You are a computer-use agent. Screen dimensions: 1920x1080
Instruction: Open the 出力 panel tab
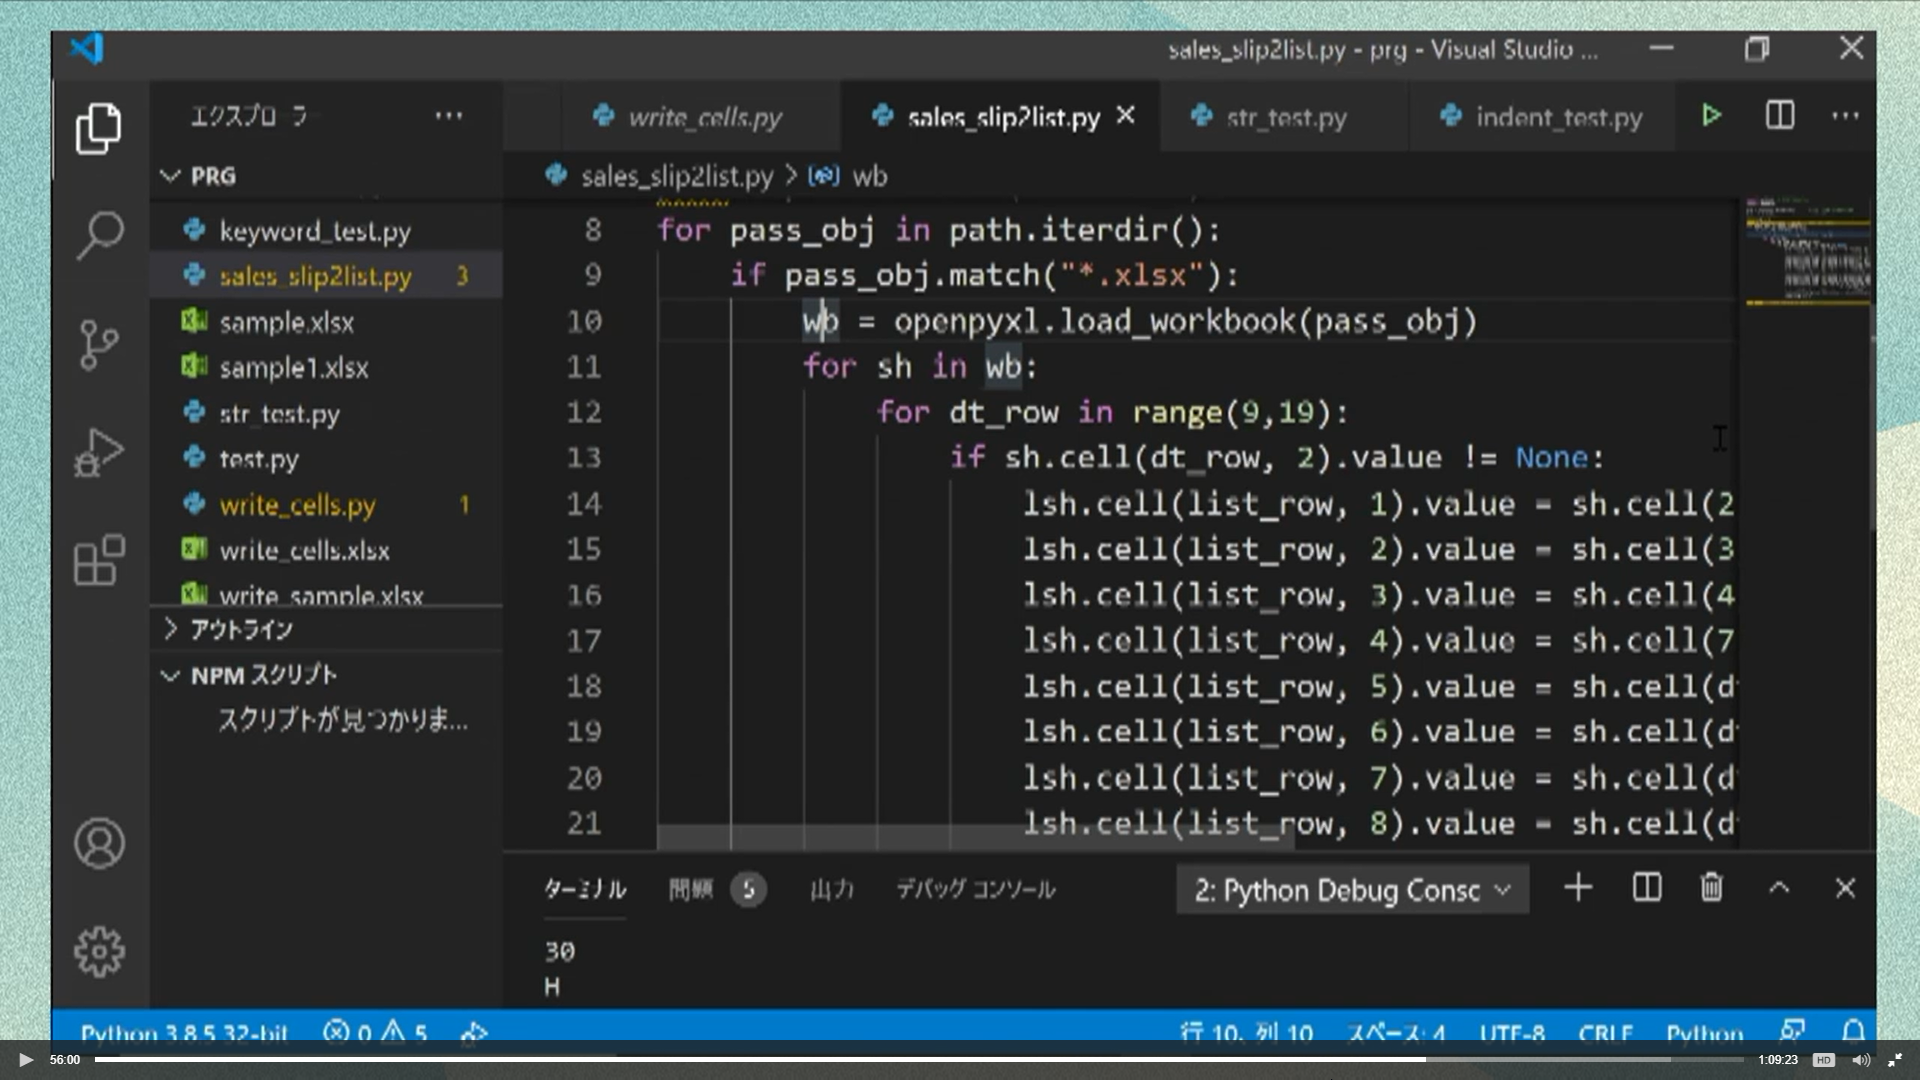[x=831, y=889]
